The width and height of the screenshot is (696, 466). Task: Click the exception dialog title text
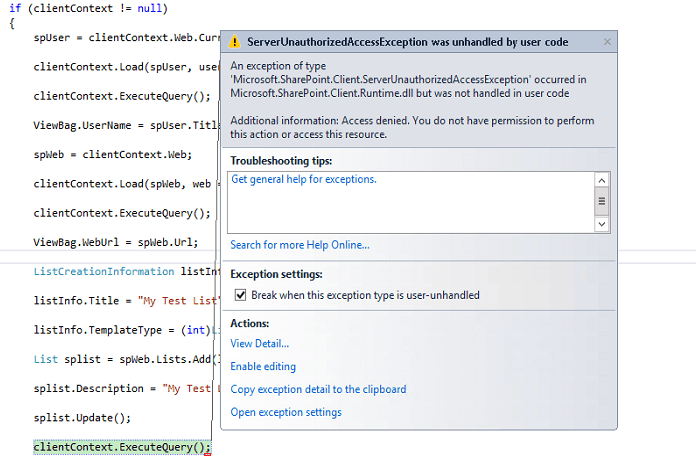pyautogui.click(x=407, y=42)
